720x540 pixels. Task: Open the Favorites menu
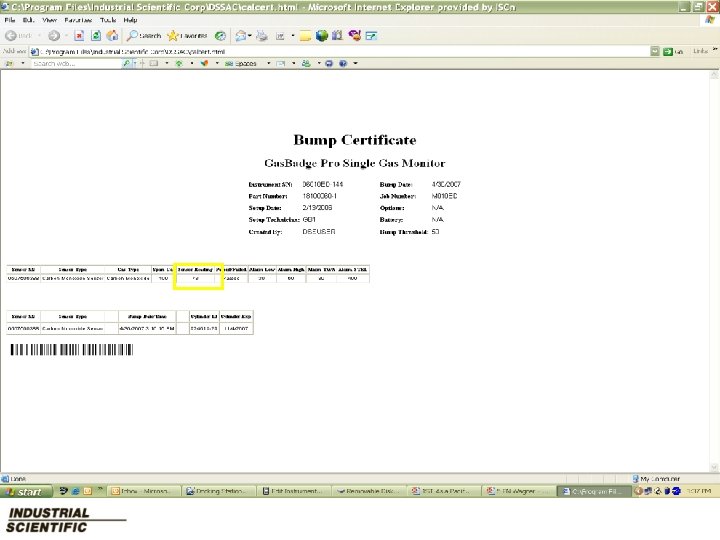(x=78, y=20)
